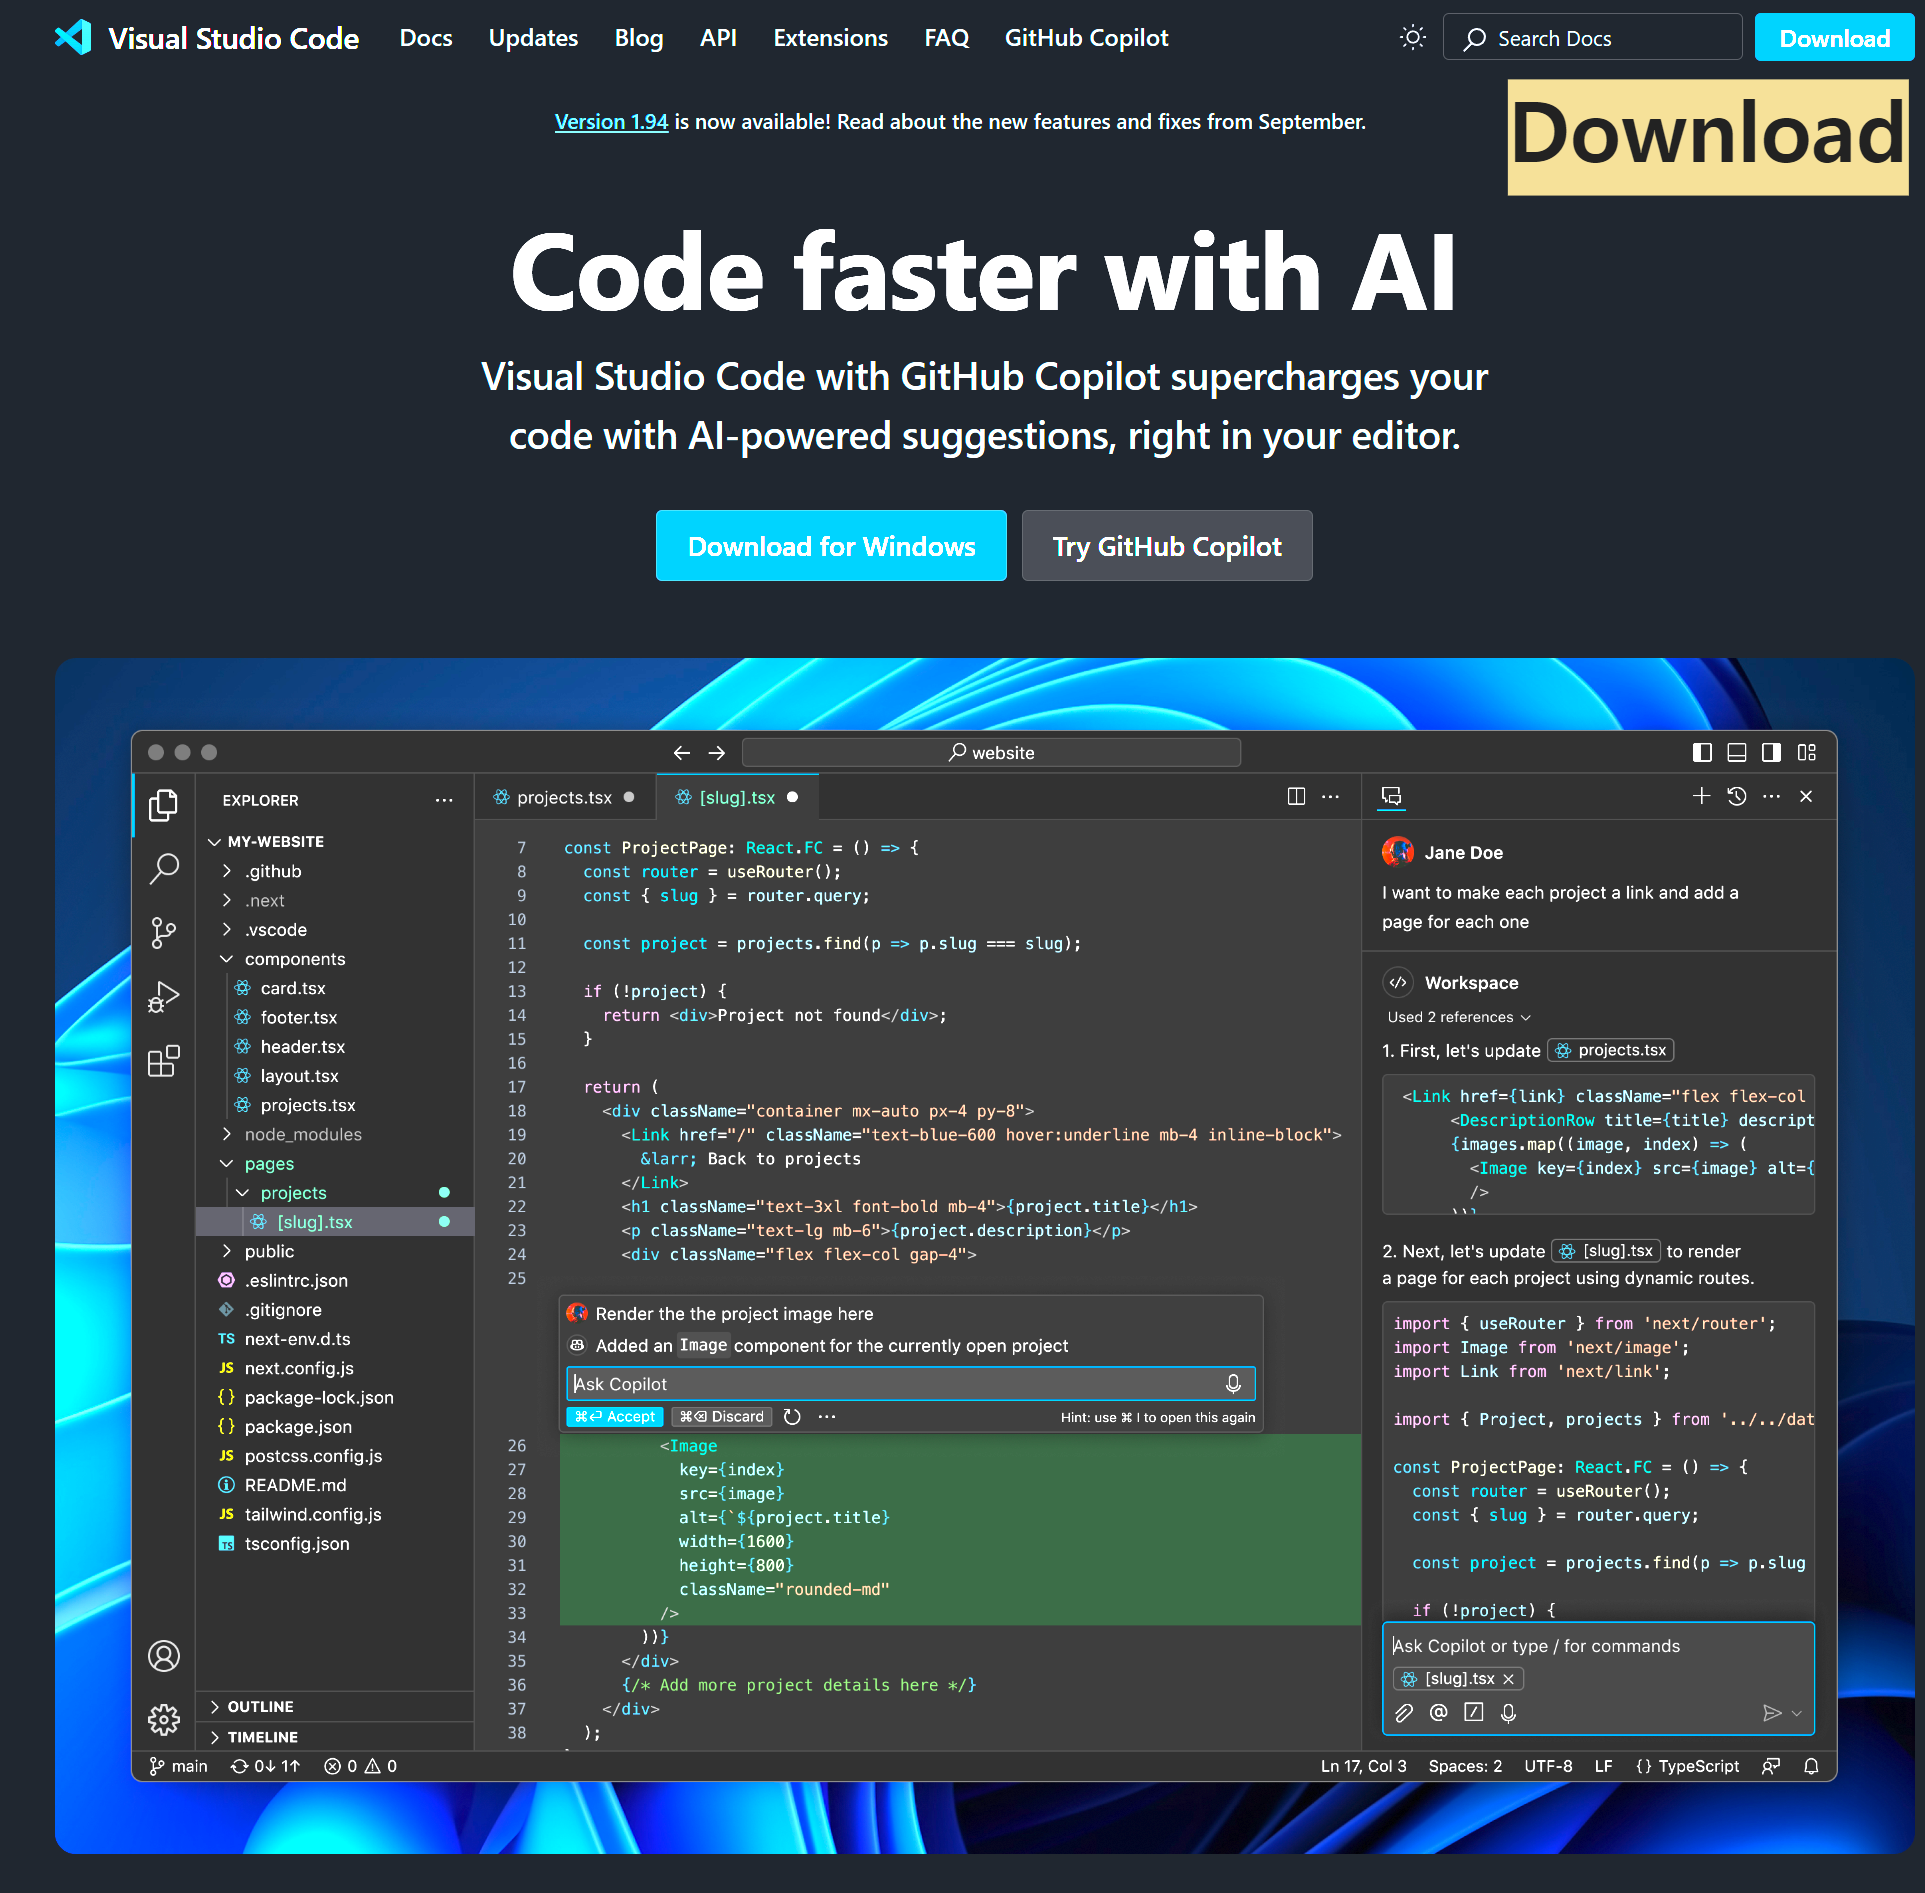The height and width of the screenshot is (1893, 1925).
Task: Expand Used 2 references dropdown
Action: point(1458,1017)
